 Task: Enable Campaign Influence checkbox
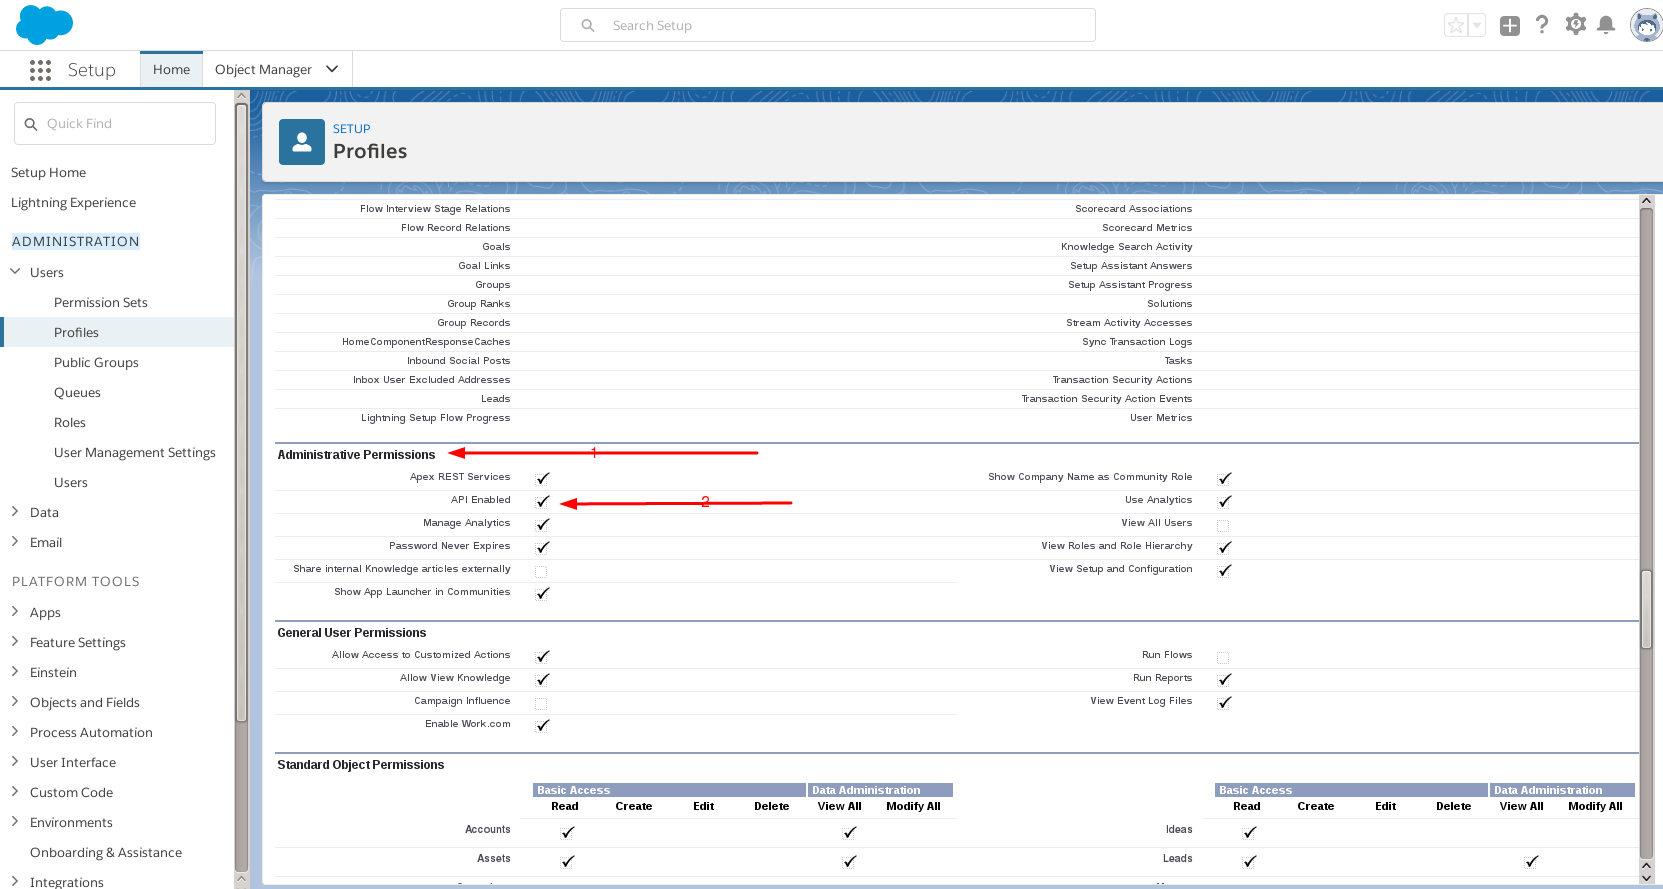coord(541,703)
